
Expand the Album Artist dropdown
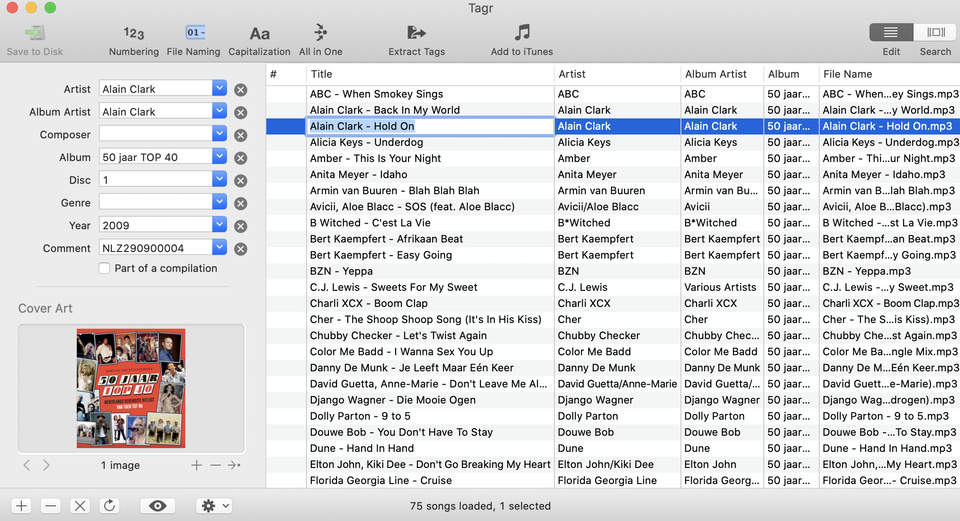tap(220, 111)
